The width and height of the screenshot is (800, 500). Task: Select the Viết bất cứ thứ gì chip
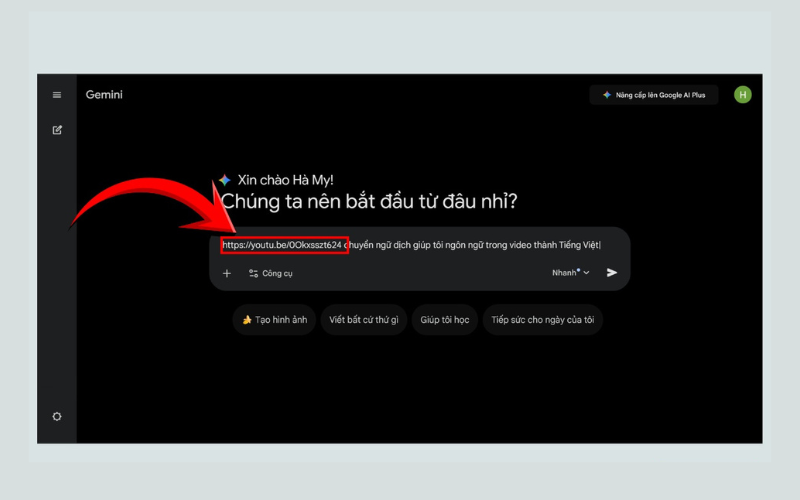364,320
